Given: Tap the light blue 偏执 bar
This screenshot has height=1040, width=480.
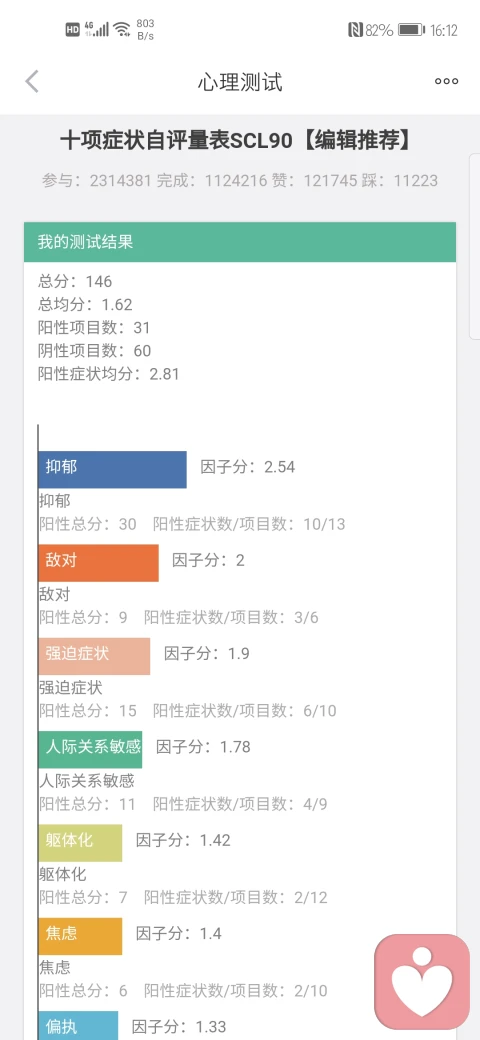Looking at the screenshot, I should 78,1025.
